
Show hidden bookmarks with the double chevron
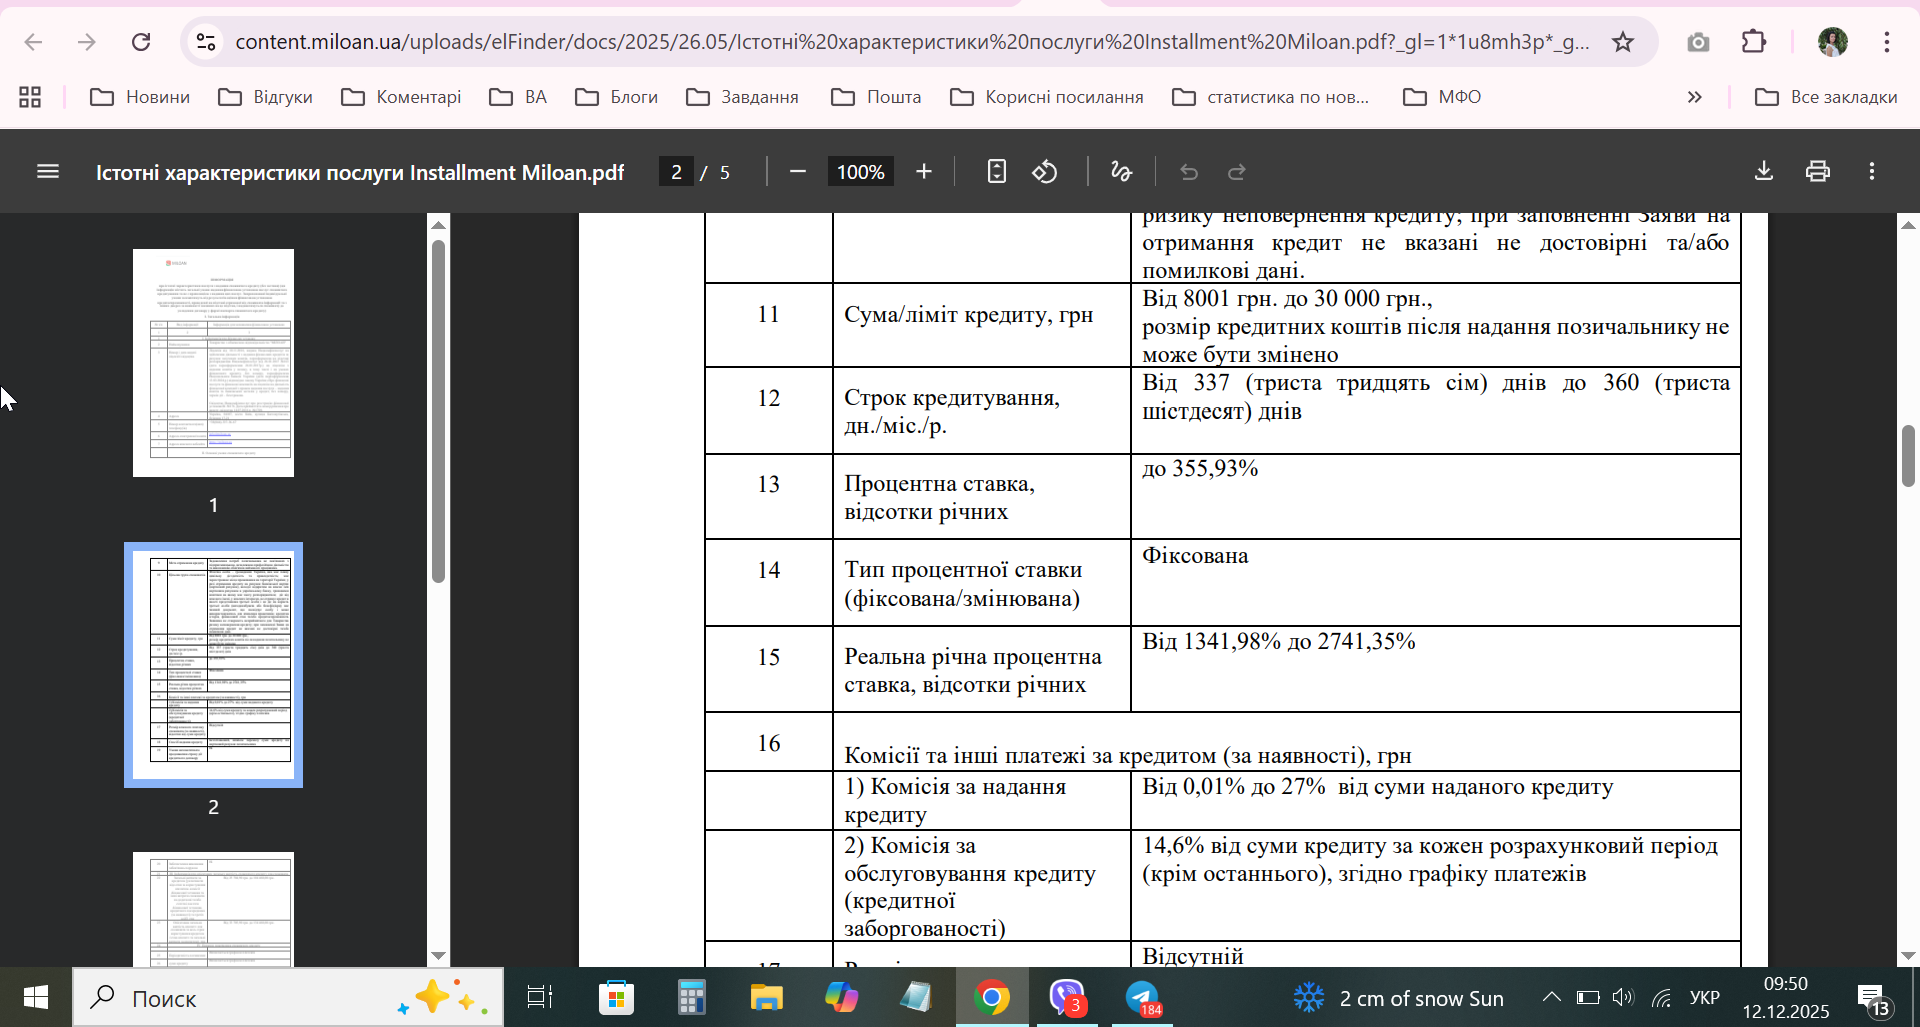[1694, 97]
